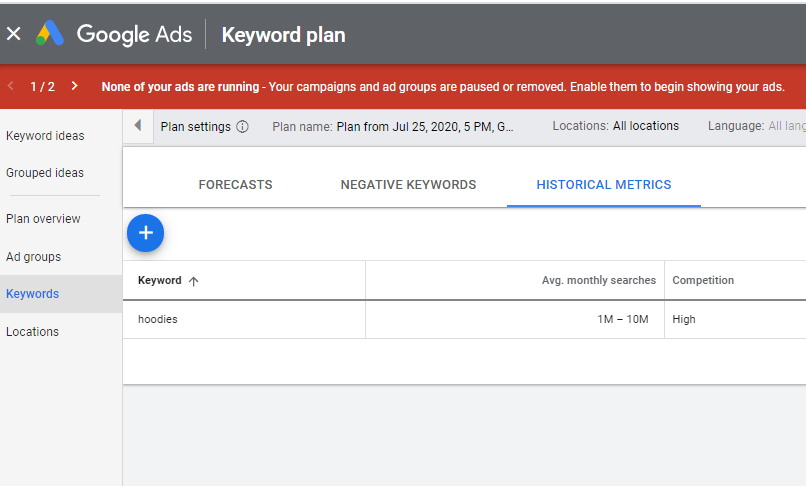The height and width of the screenshot is (486, 806).
Task: Switch to Historical Metrics tab
Action: coord(603,185)
